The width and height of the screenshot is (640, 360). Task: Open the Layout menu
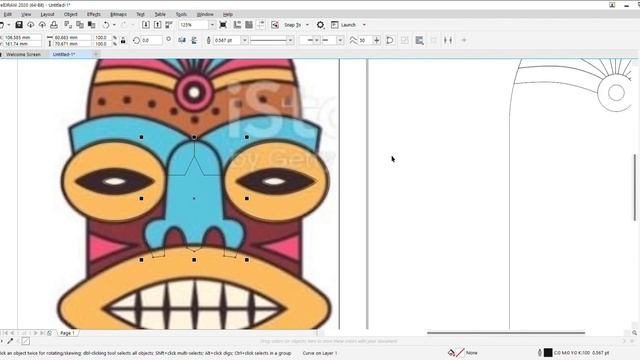pos(47,14)
